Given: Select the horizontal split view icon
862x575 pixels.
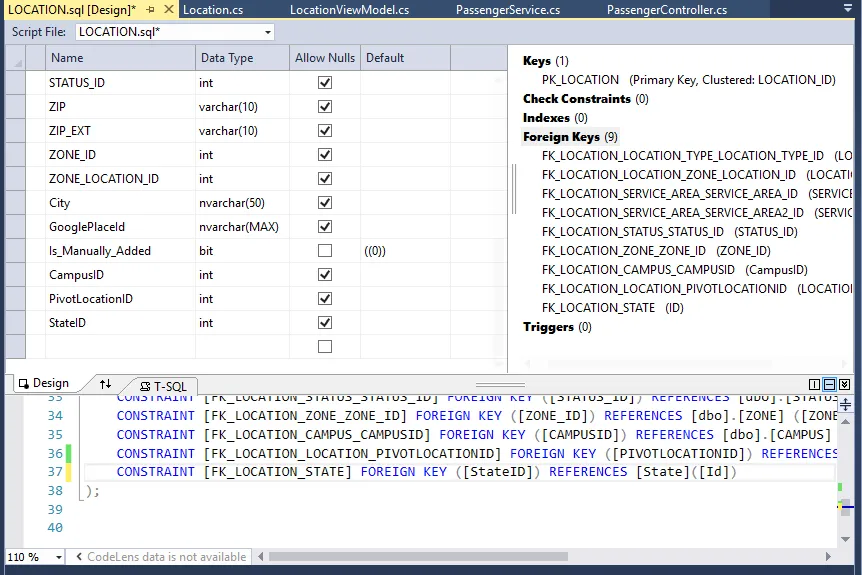Looking at the screenshot, I should click(829, 384).
